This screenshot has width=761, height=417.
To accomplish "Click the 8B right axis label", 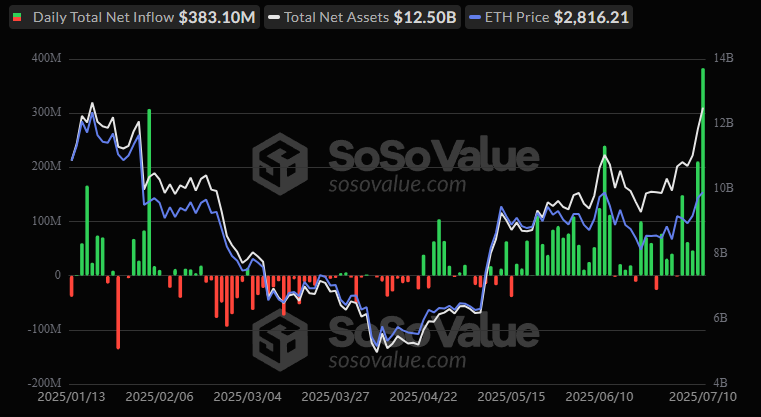I will (x=723, y=253).
